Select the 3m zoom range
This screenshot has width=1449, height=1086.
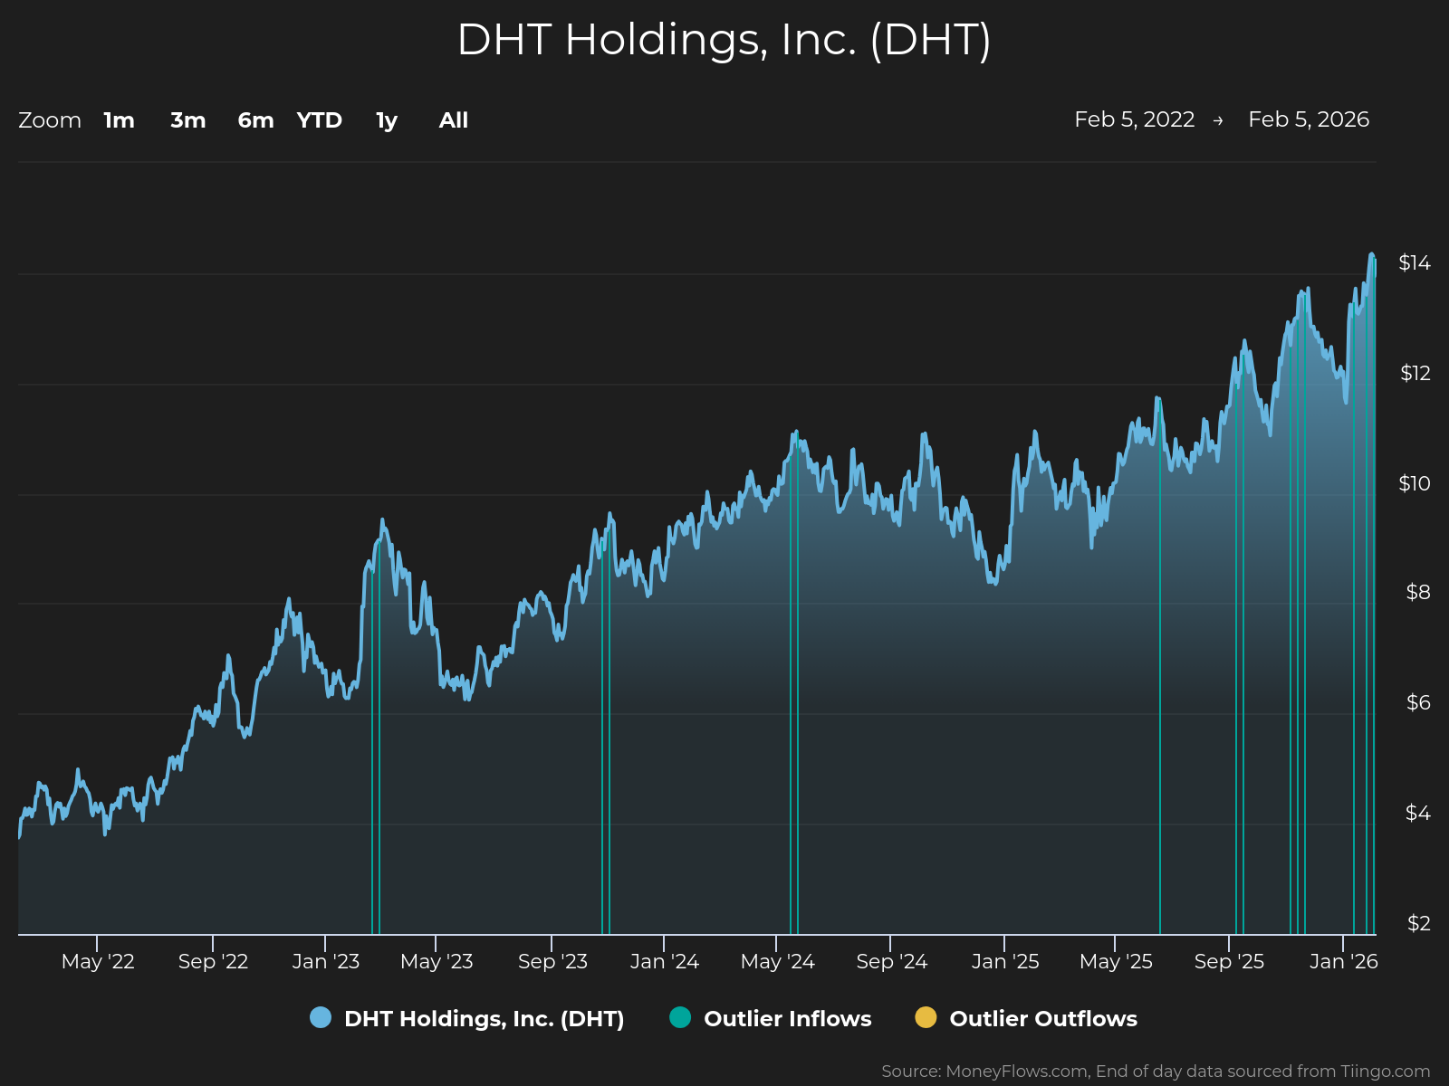point(188,120)
